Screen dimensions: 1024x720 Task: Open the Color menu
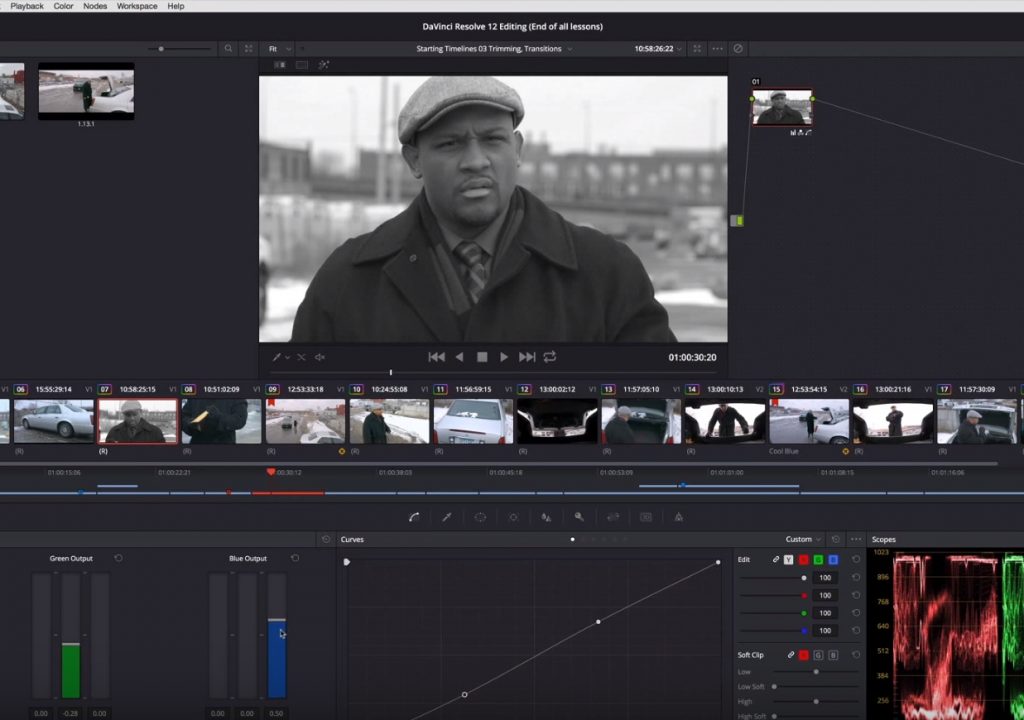click(x=63, y=6)
